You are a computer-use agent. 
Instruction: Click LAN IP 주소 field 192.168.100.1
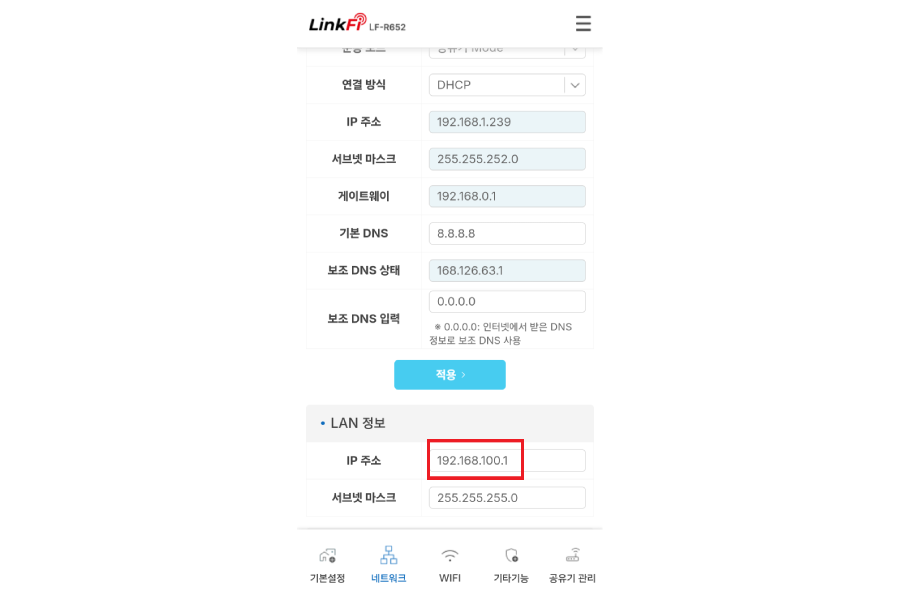click(507, 460)
